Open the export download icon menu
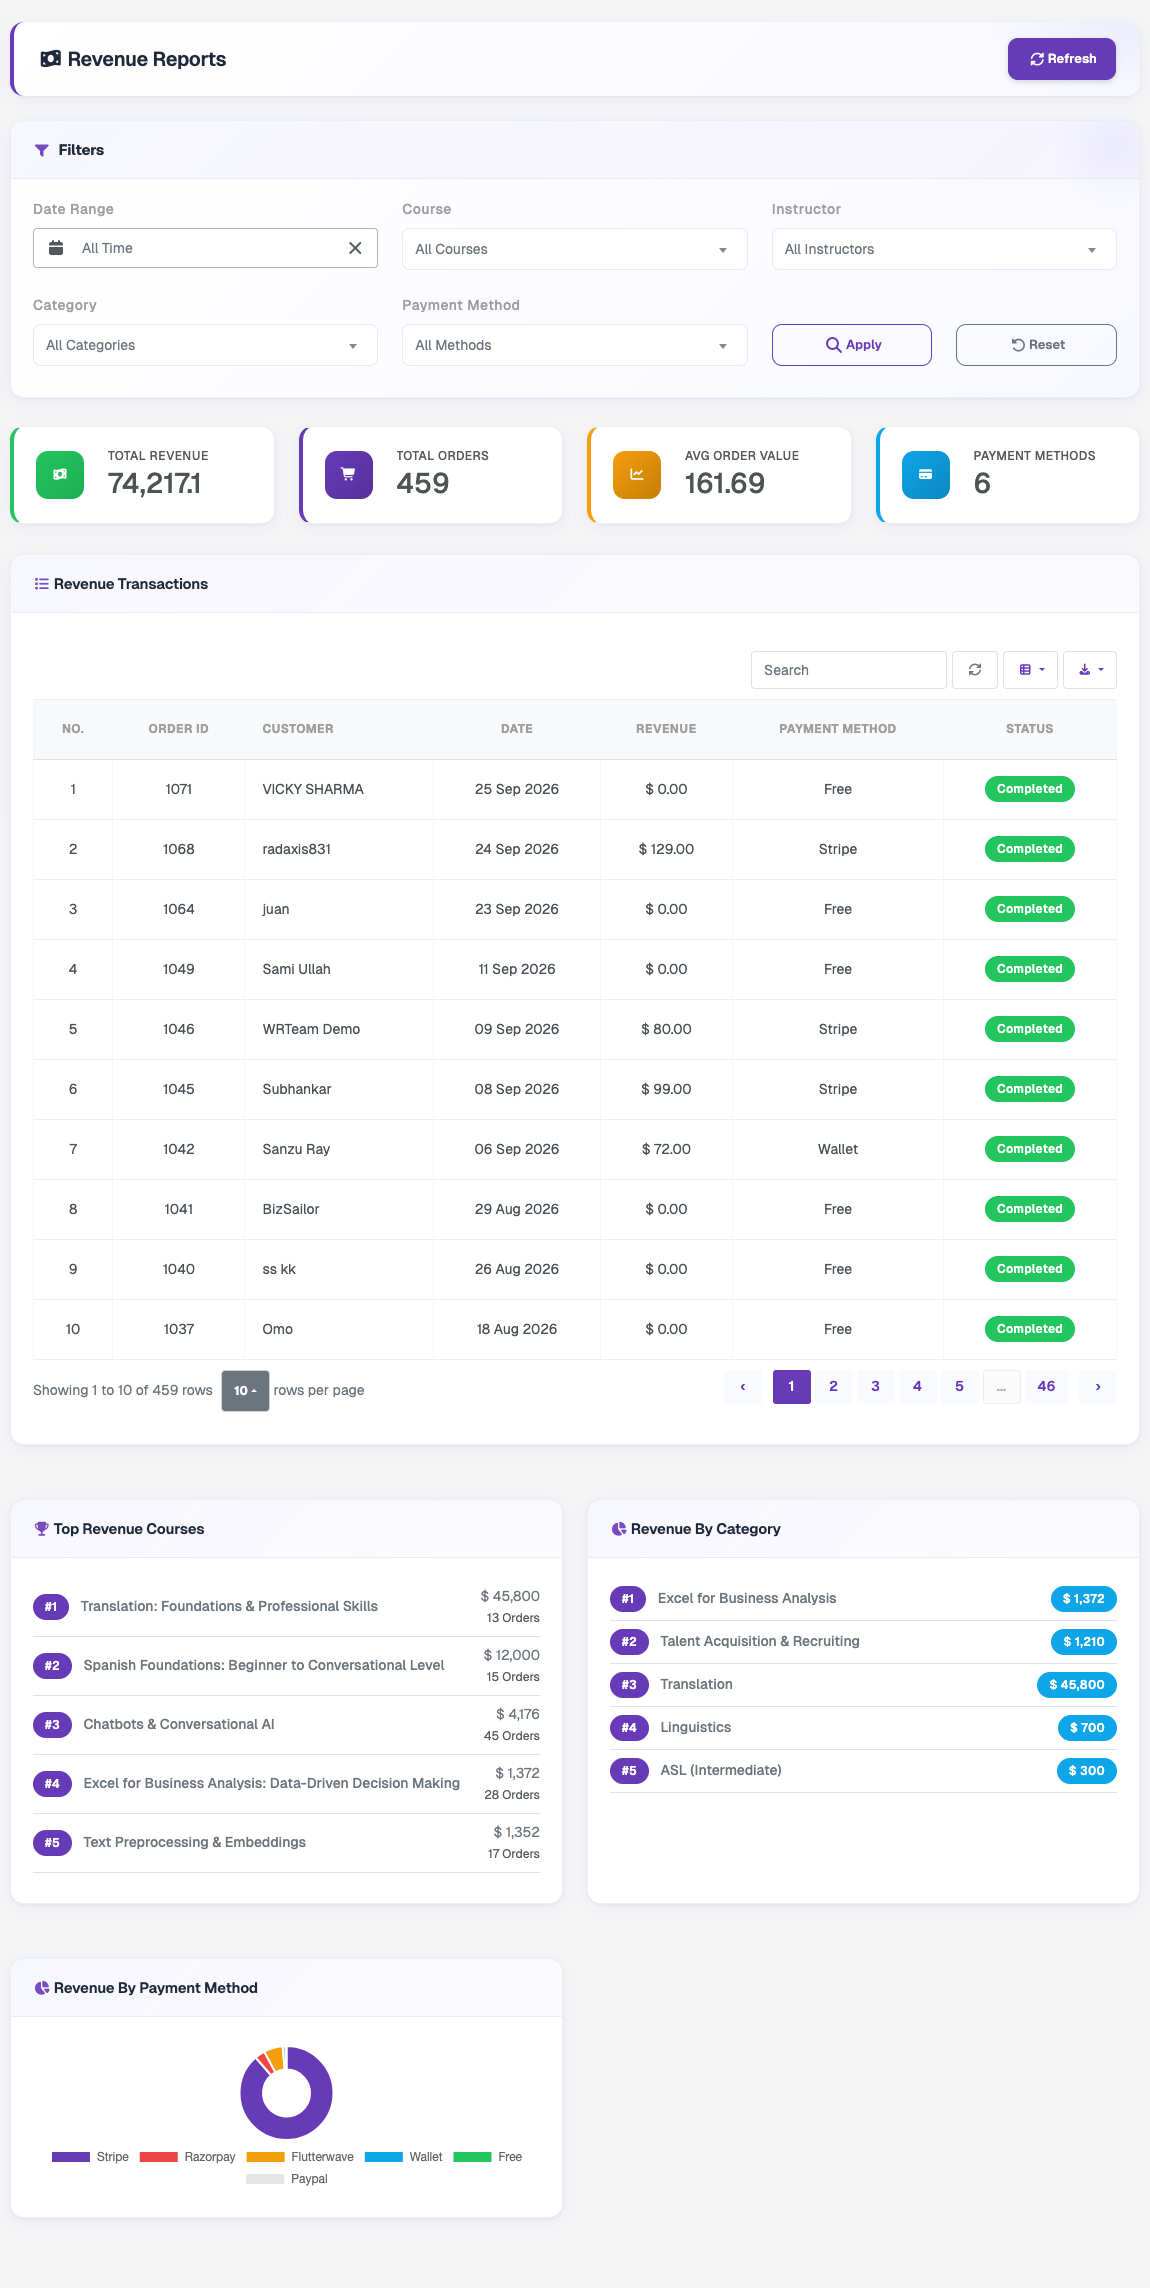 point(1090,670)
